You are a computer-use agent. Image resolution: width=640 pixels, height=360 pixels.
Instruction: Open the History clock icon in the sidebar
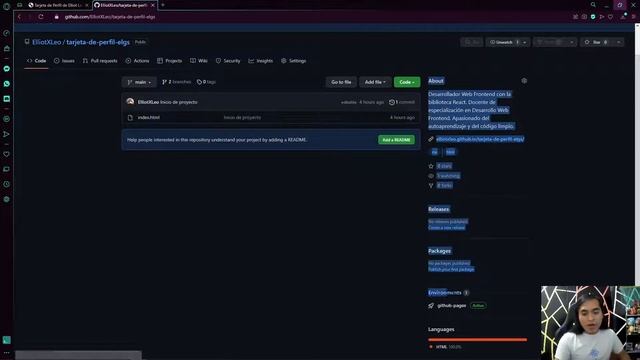point(7,184)
